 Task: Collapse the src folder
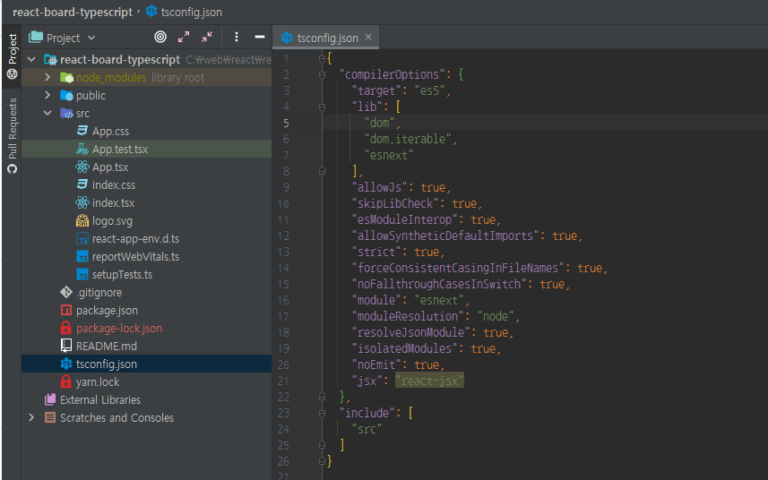click(47, 113)
